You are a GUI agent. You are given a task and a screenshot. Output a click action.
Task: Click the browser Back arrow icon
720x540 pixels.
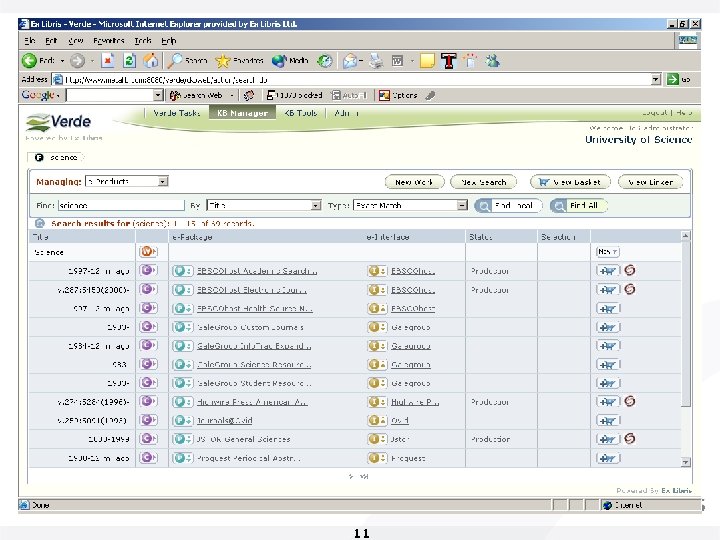[x=29, y=60]
